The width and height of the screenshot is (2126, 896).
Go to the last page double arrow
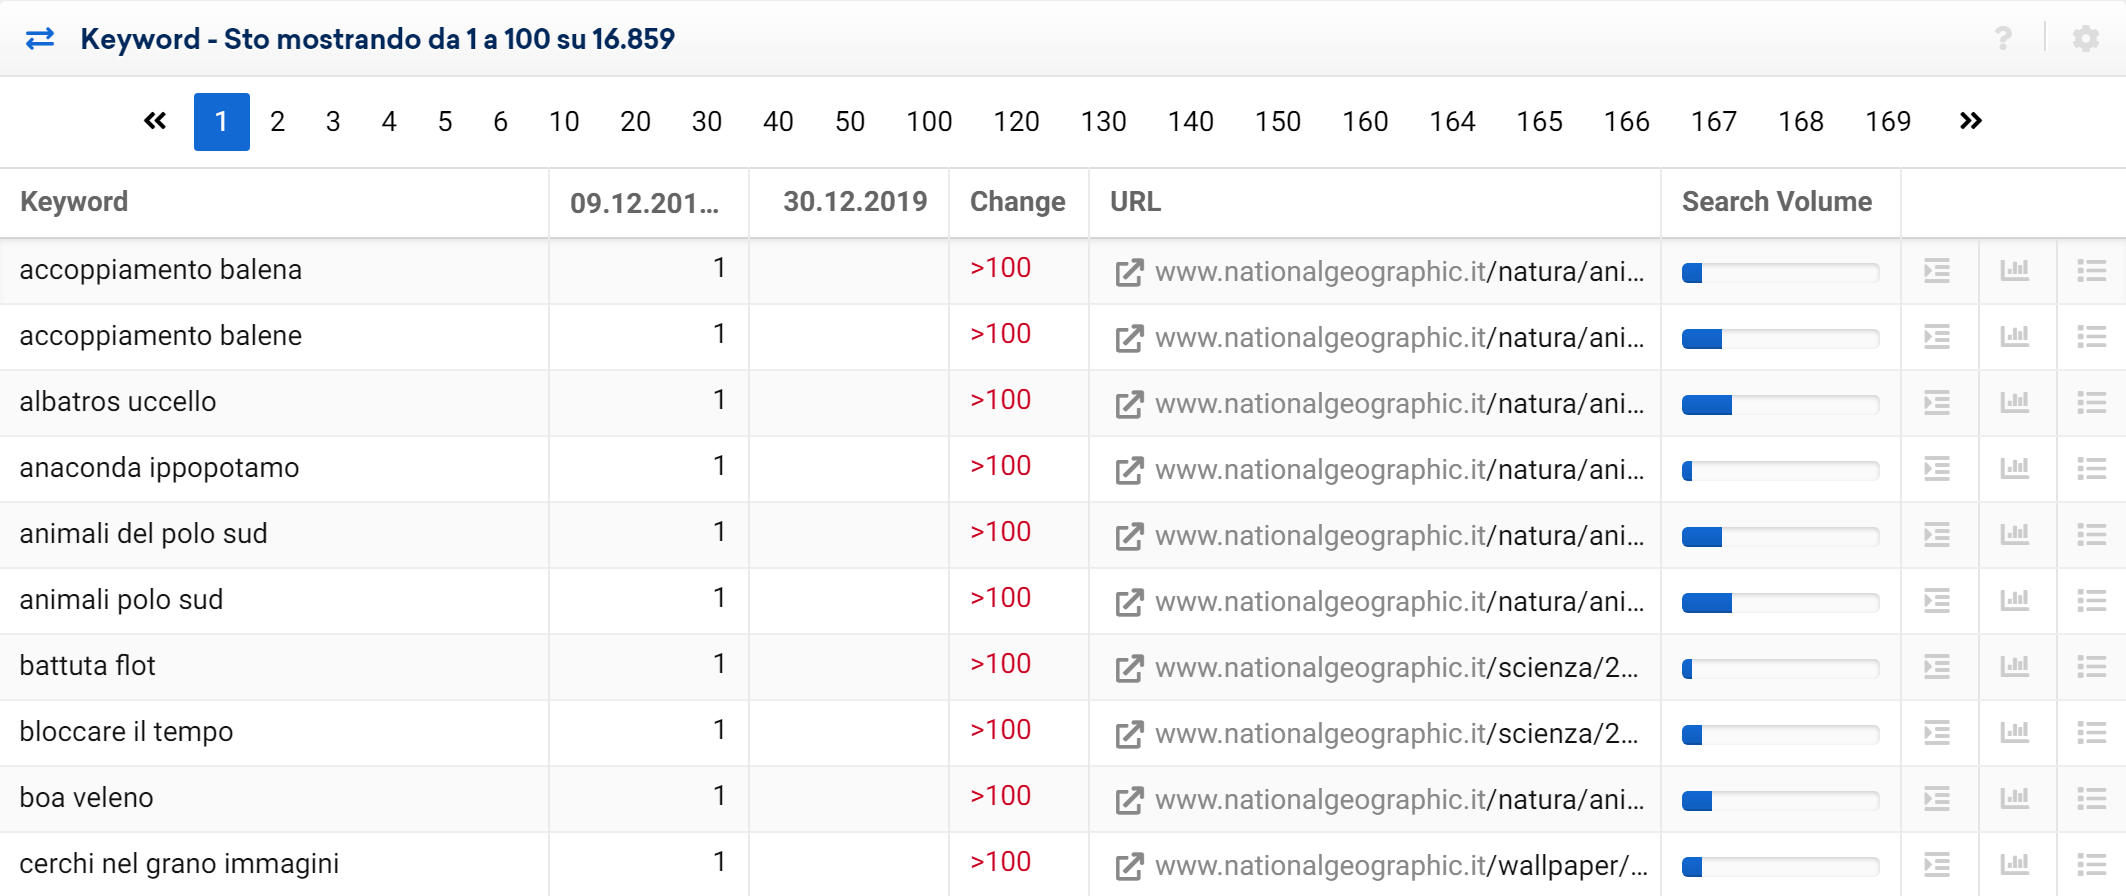[x=1970, y=121]
